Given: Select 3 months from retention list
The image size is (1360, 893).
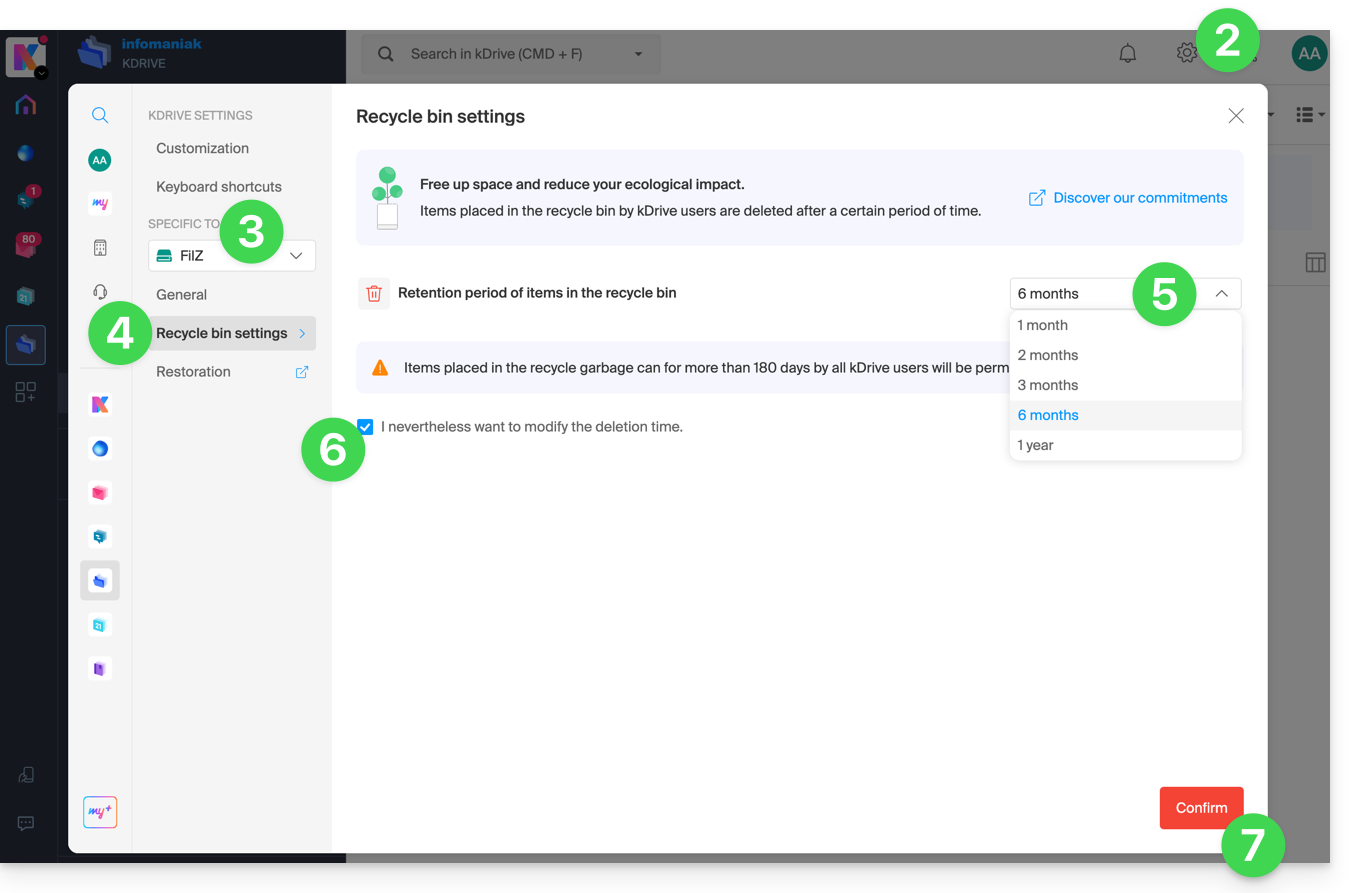Looking at the screenshot, I should click(1047, 385).
